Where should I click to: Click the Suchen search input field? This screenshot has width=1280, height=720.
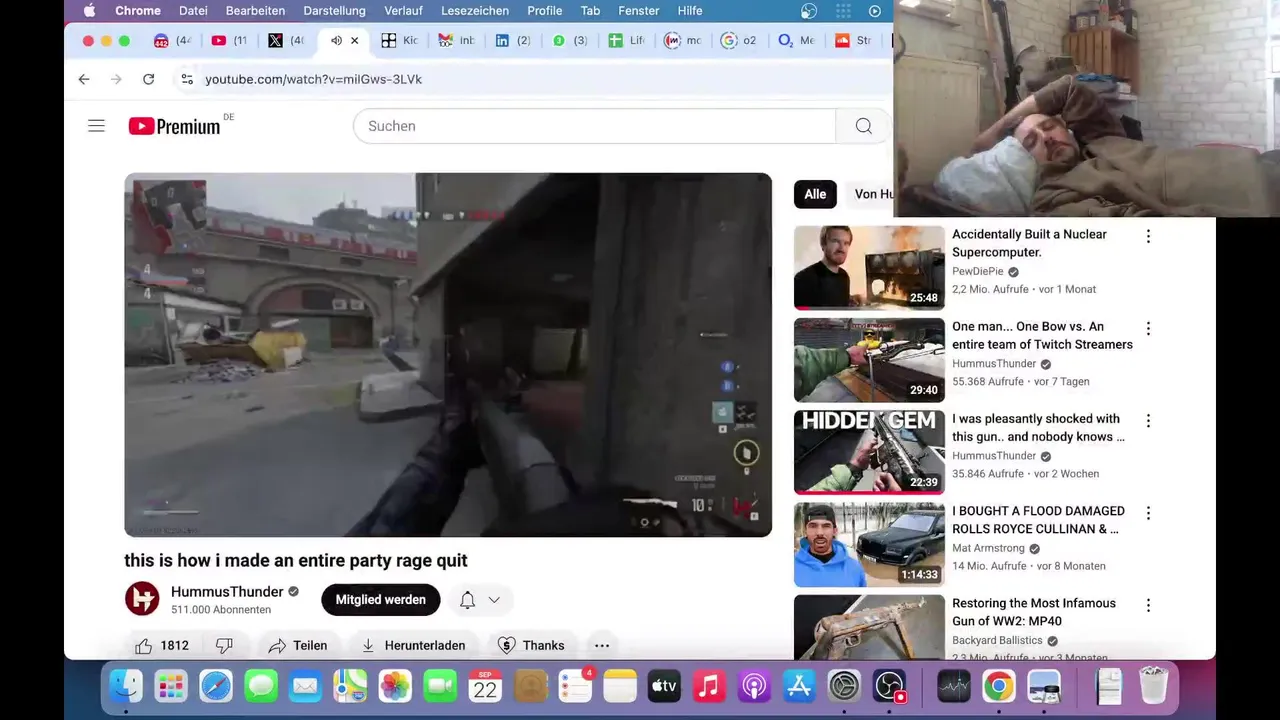click(x=594, y=126)
